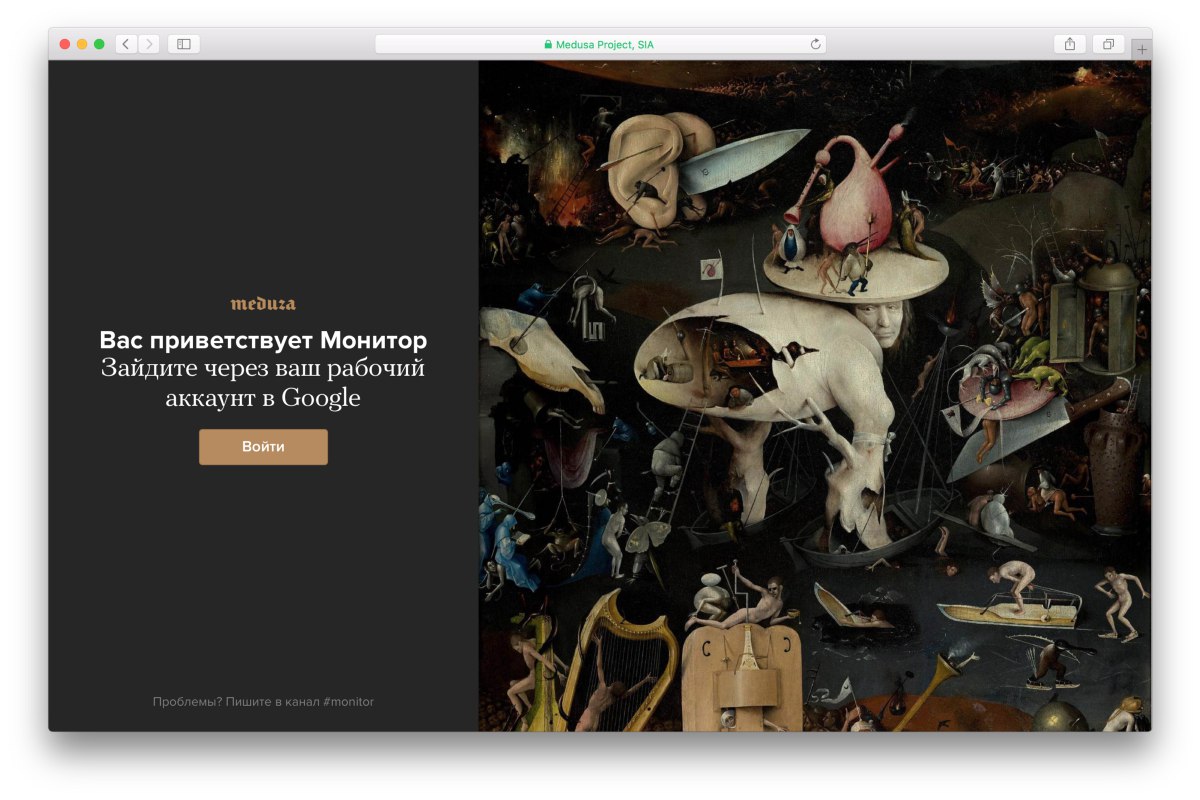1200x800 pixels.
Task: Close the Safari window with red button
Action: click(x=65, y=44)
